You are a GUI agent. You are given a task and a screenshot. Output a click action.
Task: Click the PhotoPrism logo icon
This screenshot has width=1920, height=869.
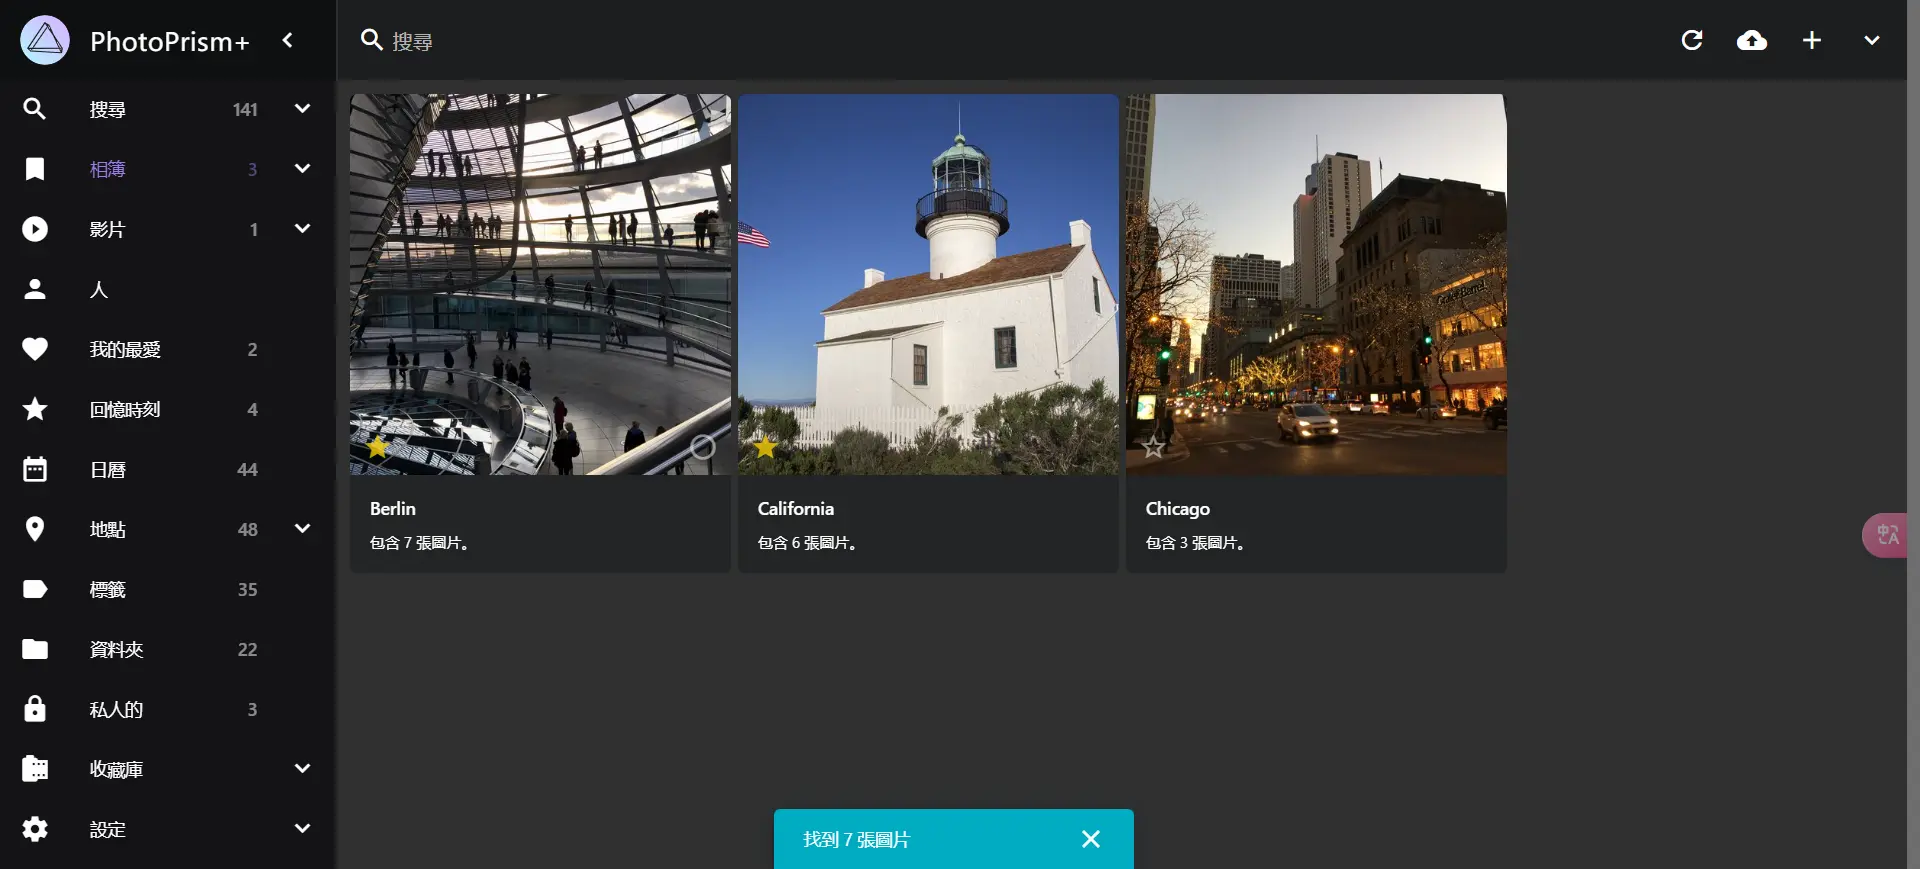click(45, 40)
